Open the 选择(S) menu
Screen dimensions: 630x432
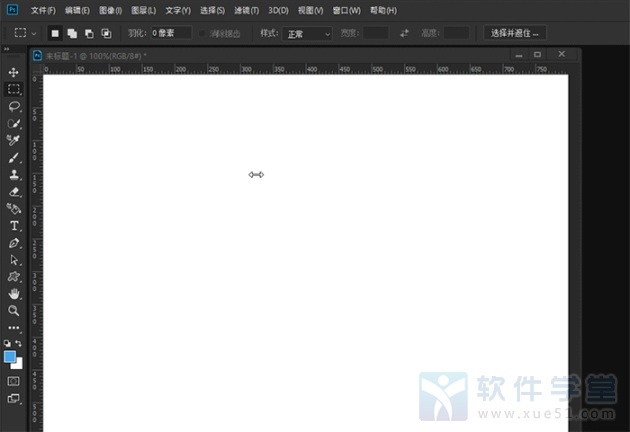coord(213,10)
